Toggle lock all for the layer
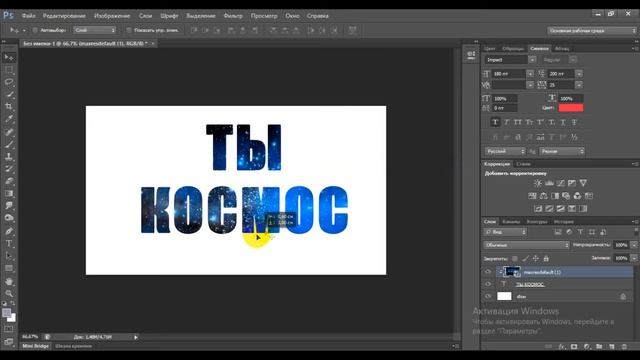The height and width of the screenshot is (360, 640). (x=546, y=258)
